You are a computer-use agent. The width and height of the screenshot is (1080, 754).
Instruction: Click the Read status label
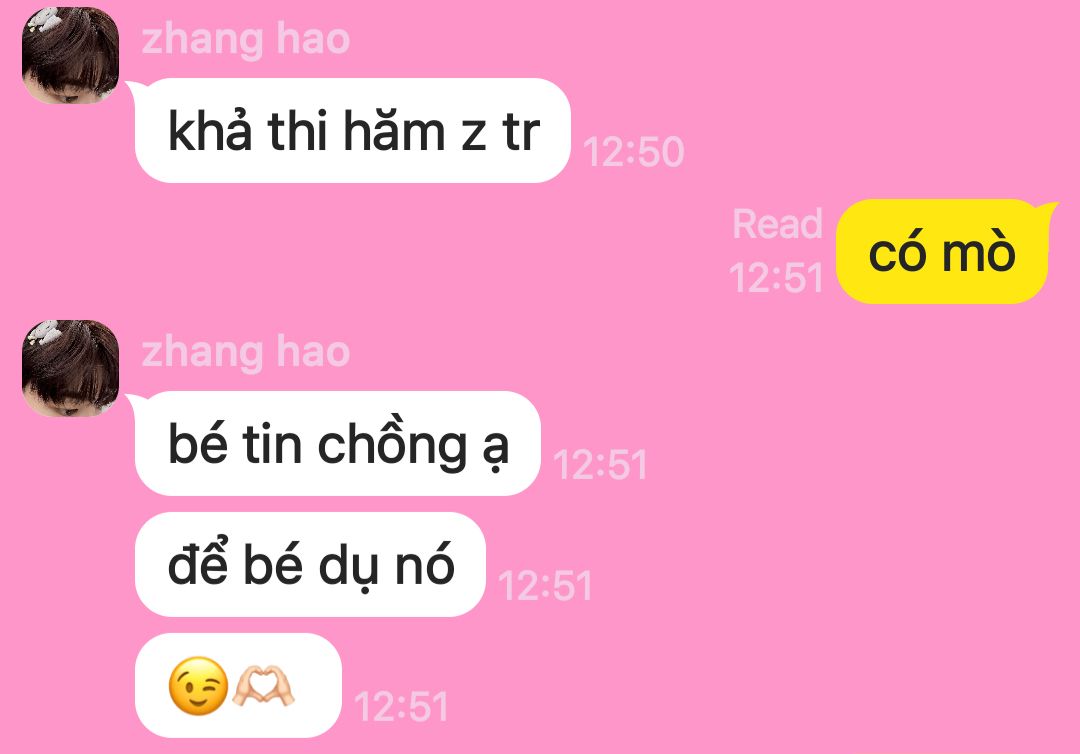pos(778,224)
